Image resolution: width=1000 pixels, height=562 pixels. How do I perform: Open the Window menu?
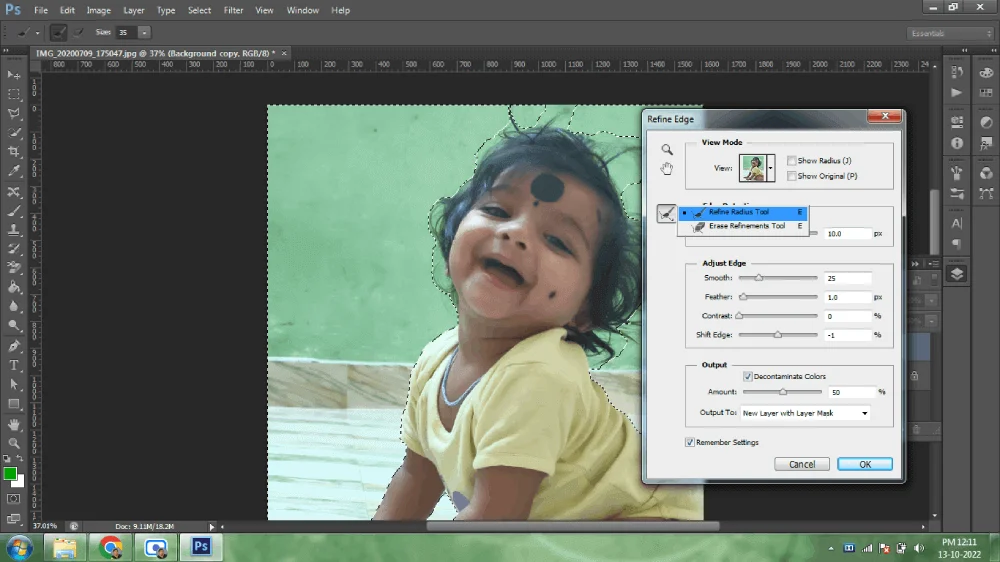coord(302,10)
